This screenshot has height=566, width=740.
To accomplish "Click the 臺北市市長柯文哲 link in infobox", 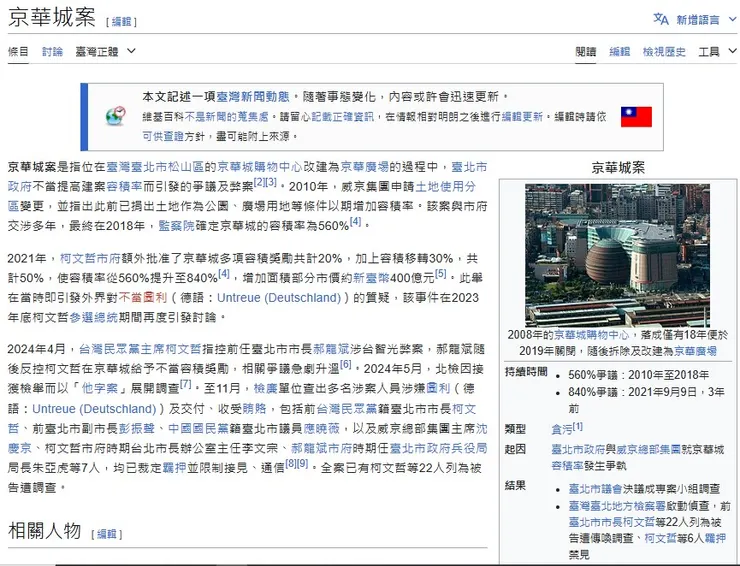I will click(x=611, y=522).
